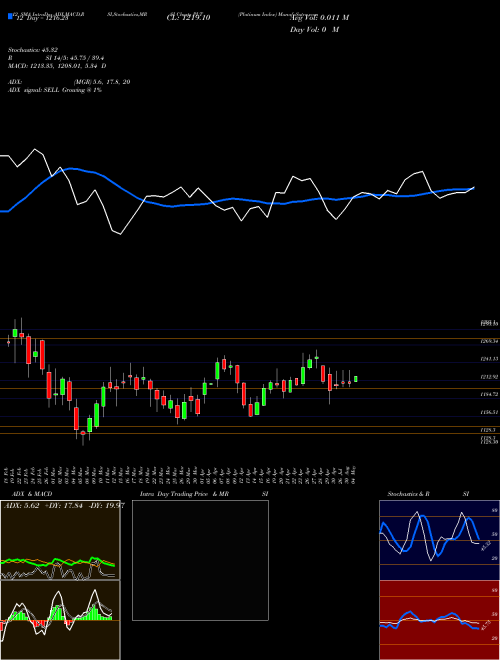Click the Stochastics & R SI panel title
500x660 pixels.
click(428, 494)
